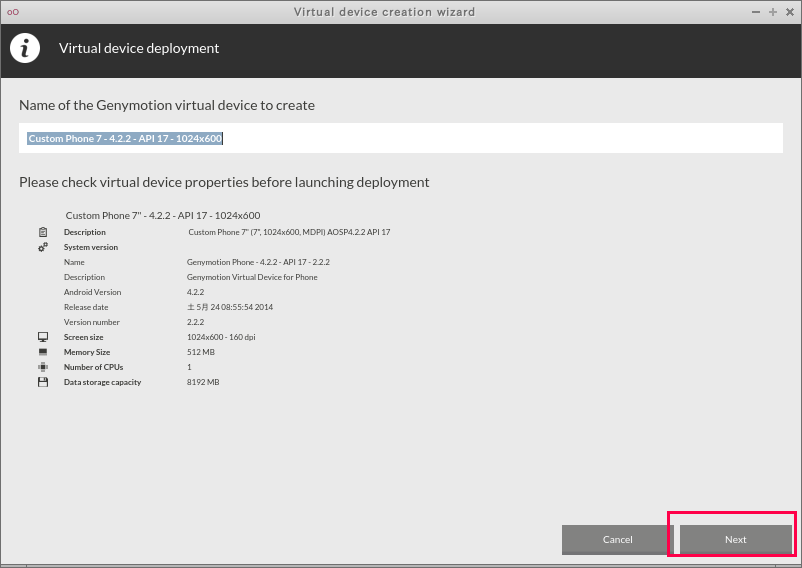Viewport: 802px width, 568px height.
Task: Click the 'Please check virtual device properties' text
Action: pos(224,182)
